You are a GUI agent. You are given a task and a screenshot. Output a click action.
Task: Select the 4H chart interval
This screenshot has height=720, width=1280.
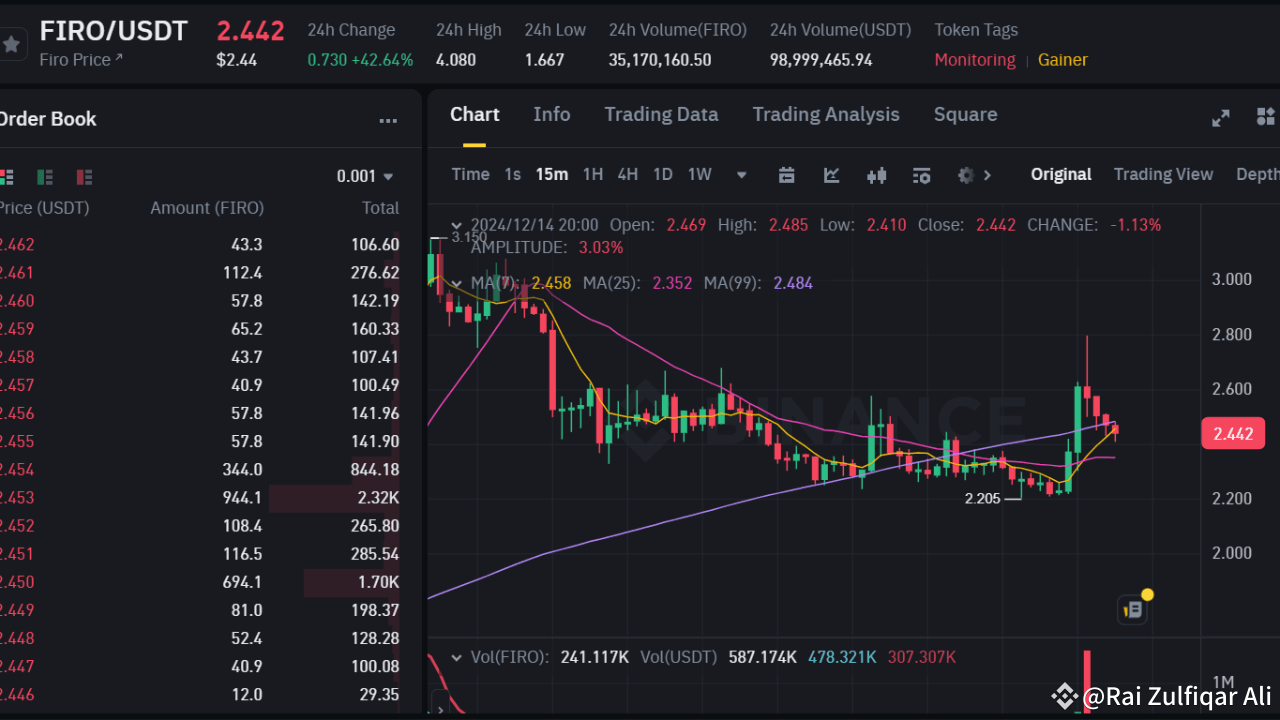(627, 174)
